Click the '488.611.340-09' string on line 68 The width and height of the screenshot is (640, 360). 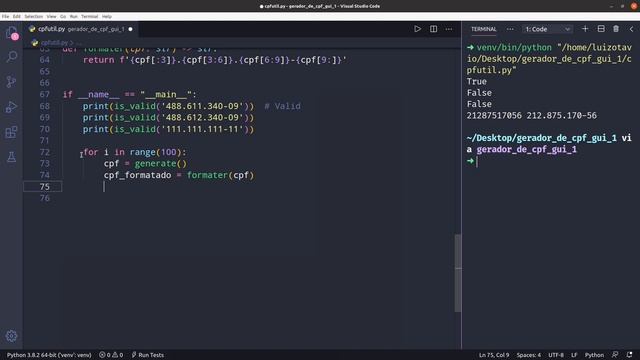pyautogui.click(x=202, y=106)
